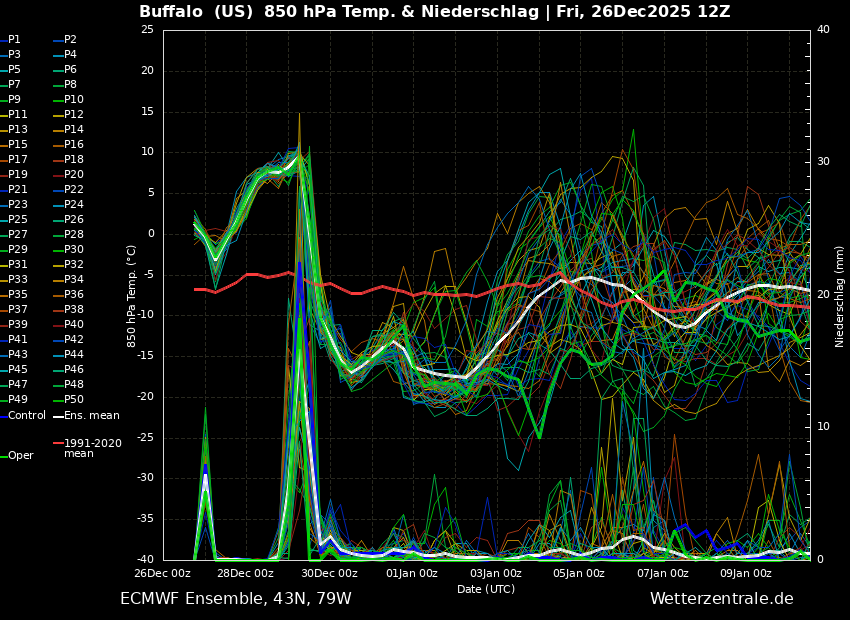Pick the P14 legend label

[x=74, y=130]
